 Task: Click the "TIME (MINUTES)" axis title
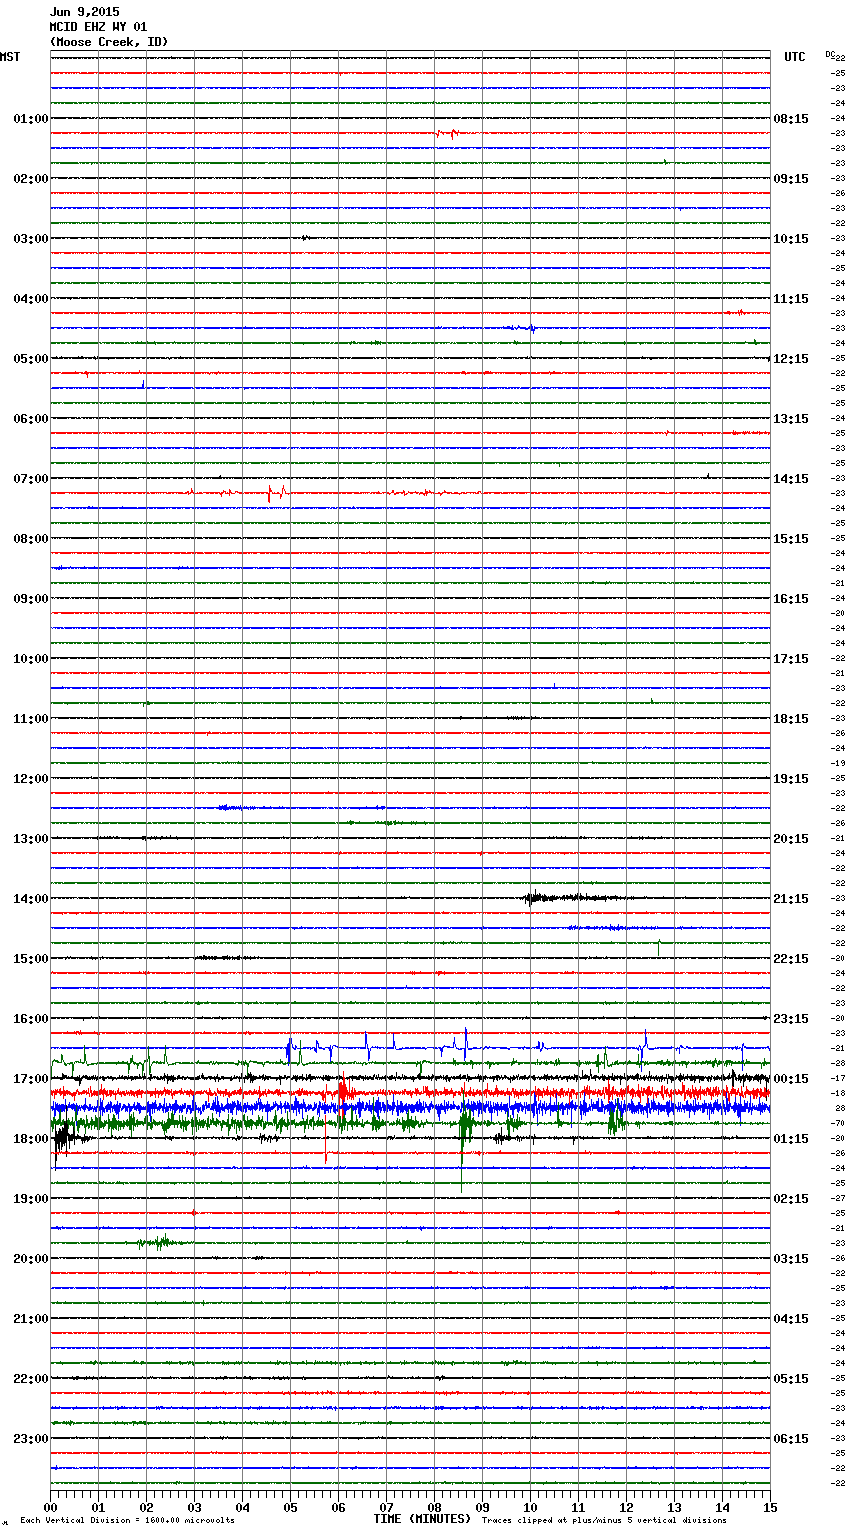[422, 1518]
